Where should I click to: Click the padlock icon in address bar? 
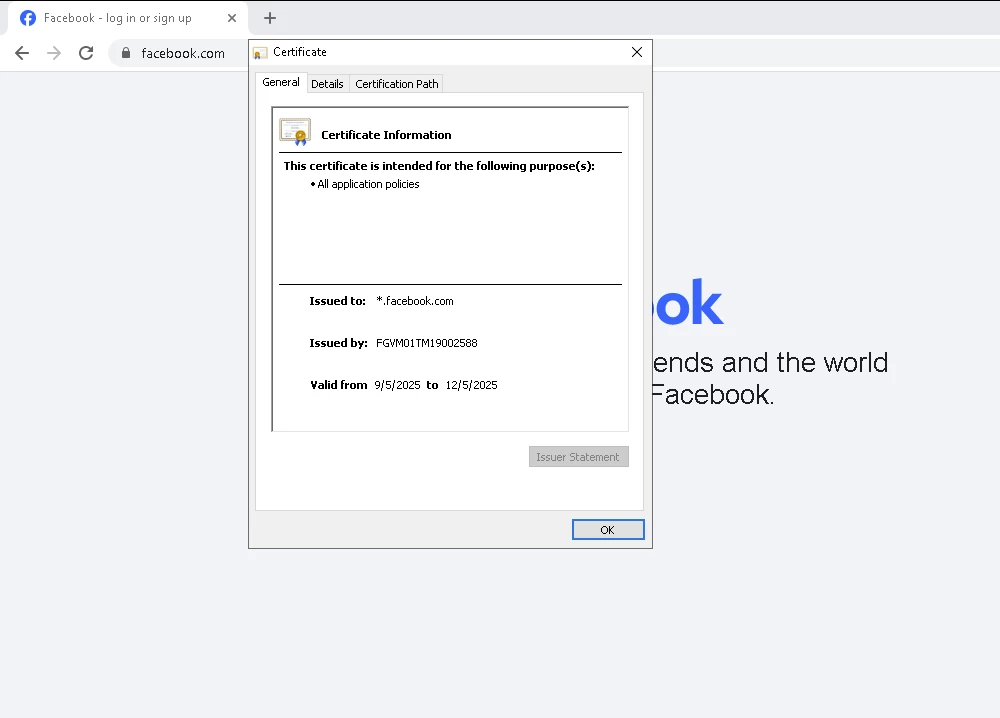pos(126,53)
